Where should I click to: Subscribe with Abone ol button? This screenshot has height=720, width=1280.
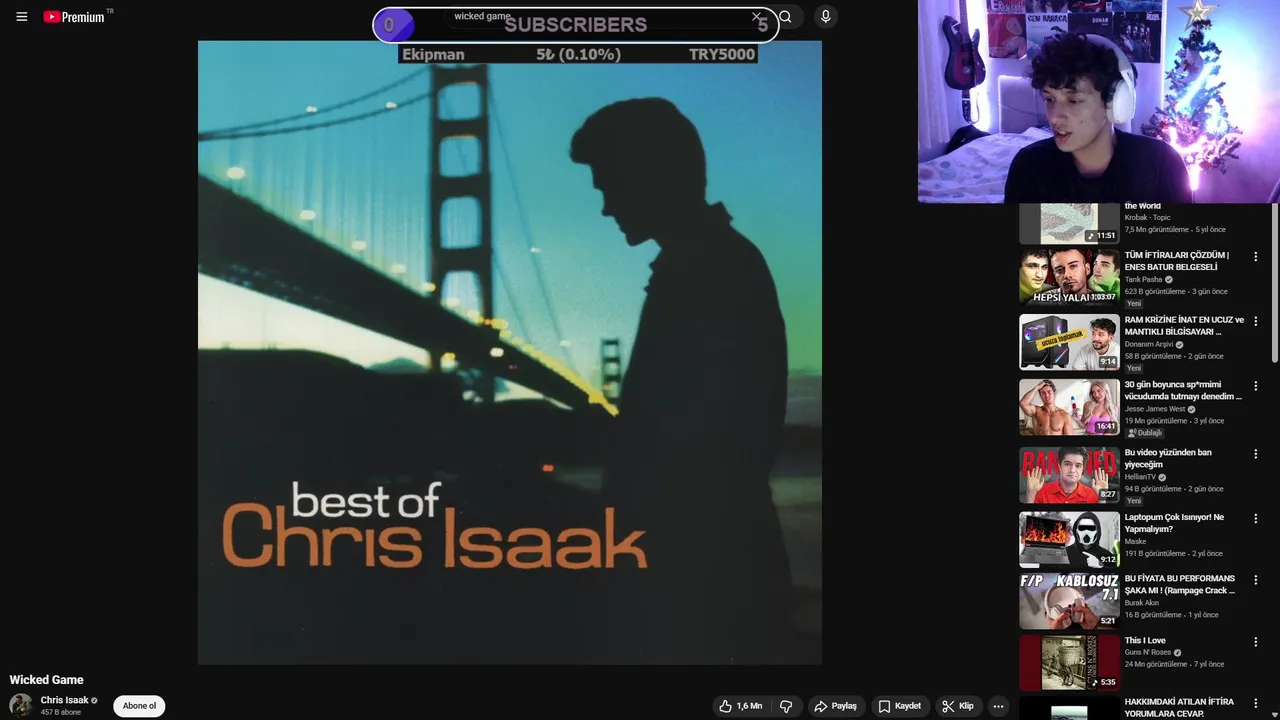pyautogui.click(x=139, y=706)
